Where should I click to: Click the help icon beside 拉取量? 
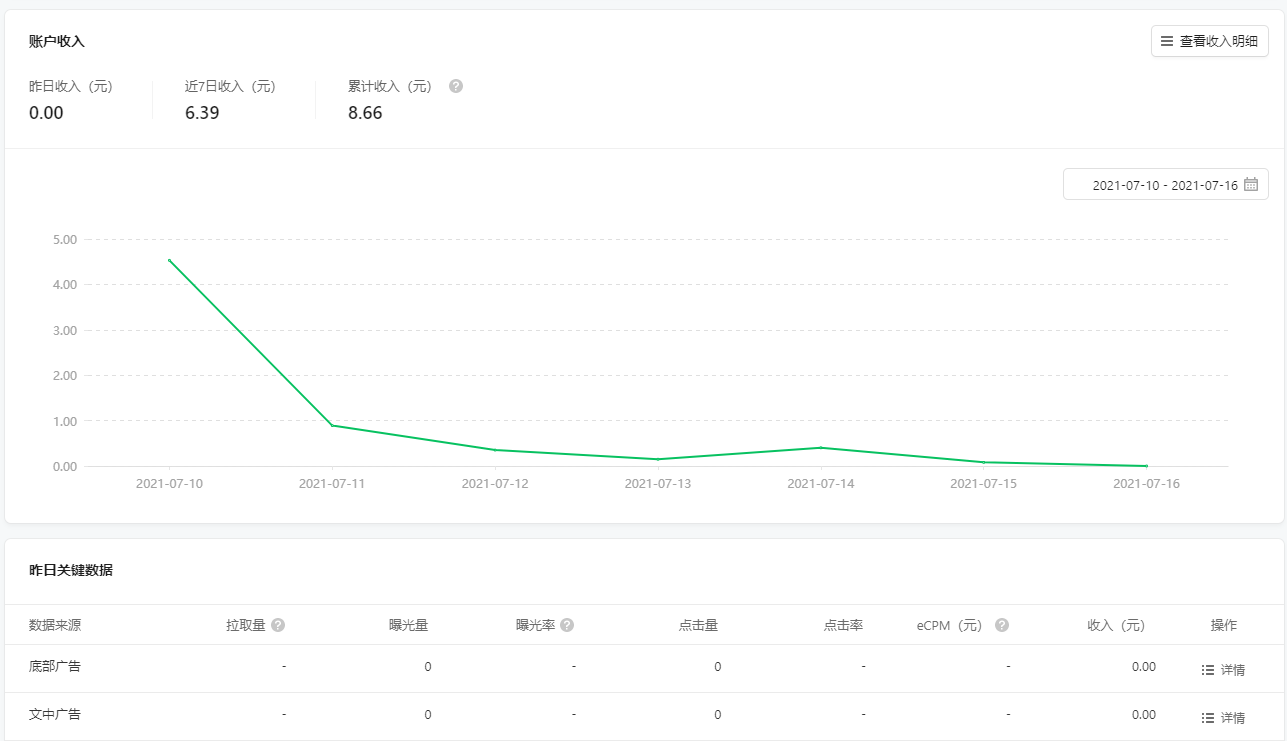[x=278, y=625]
